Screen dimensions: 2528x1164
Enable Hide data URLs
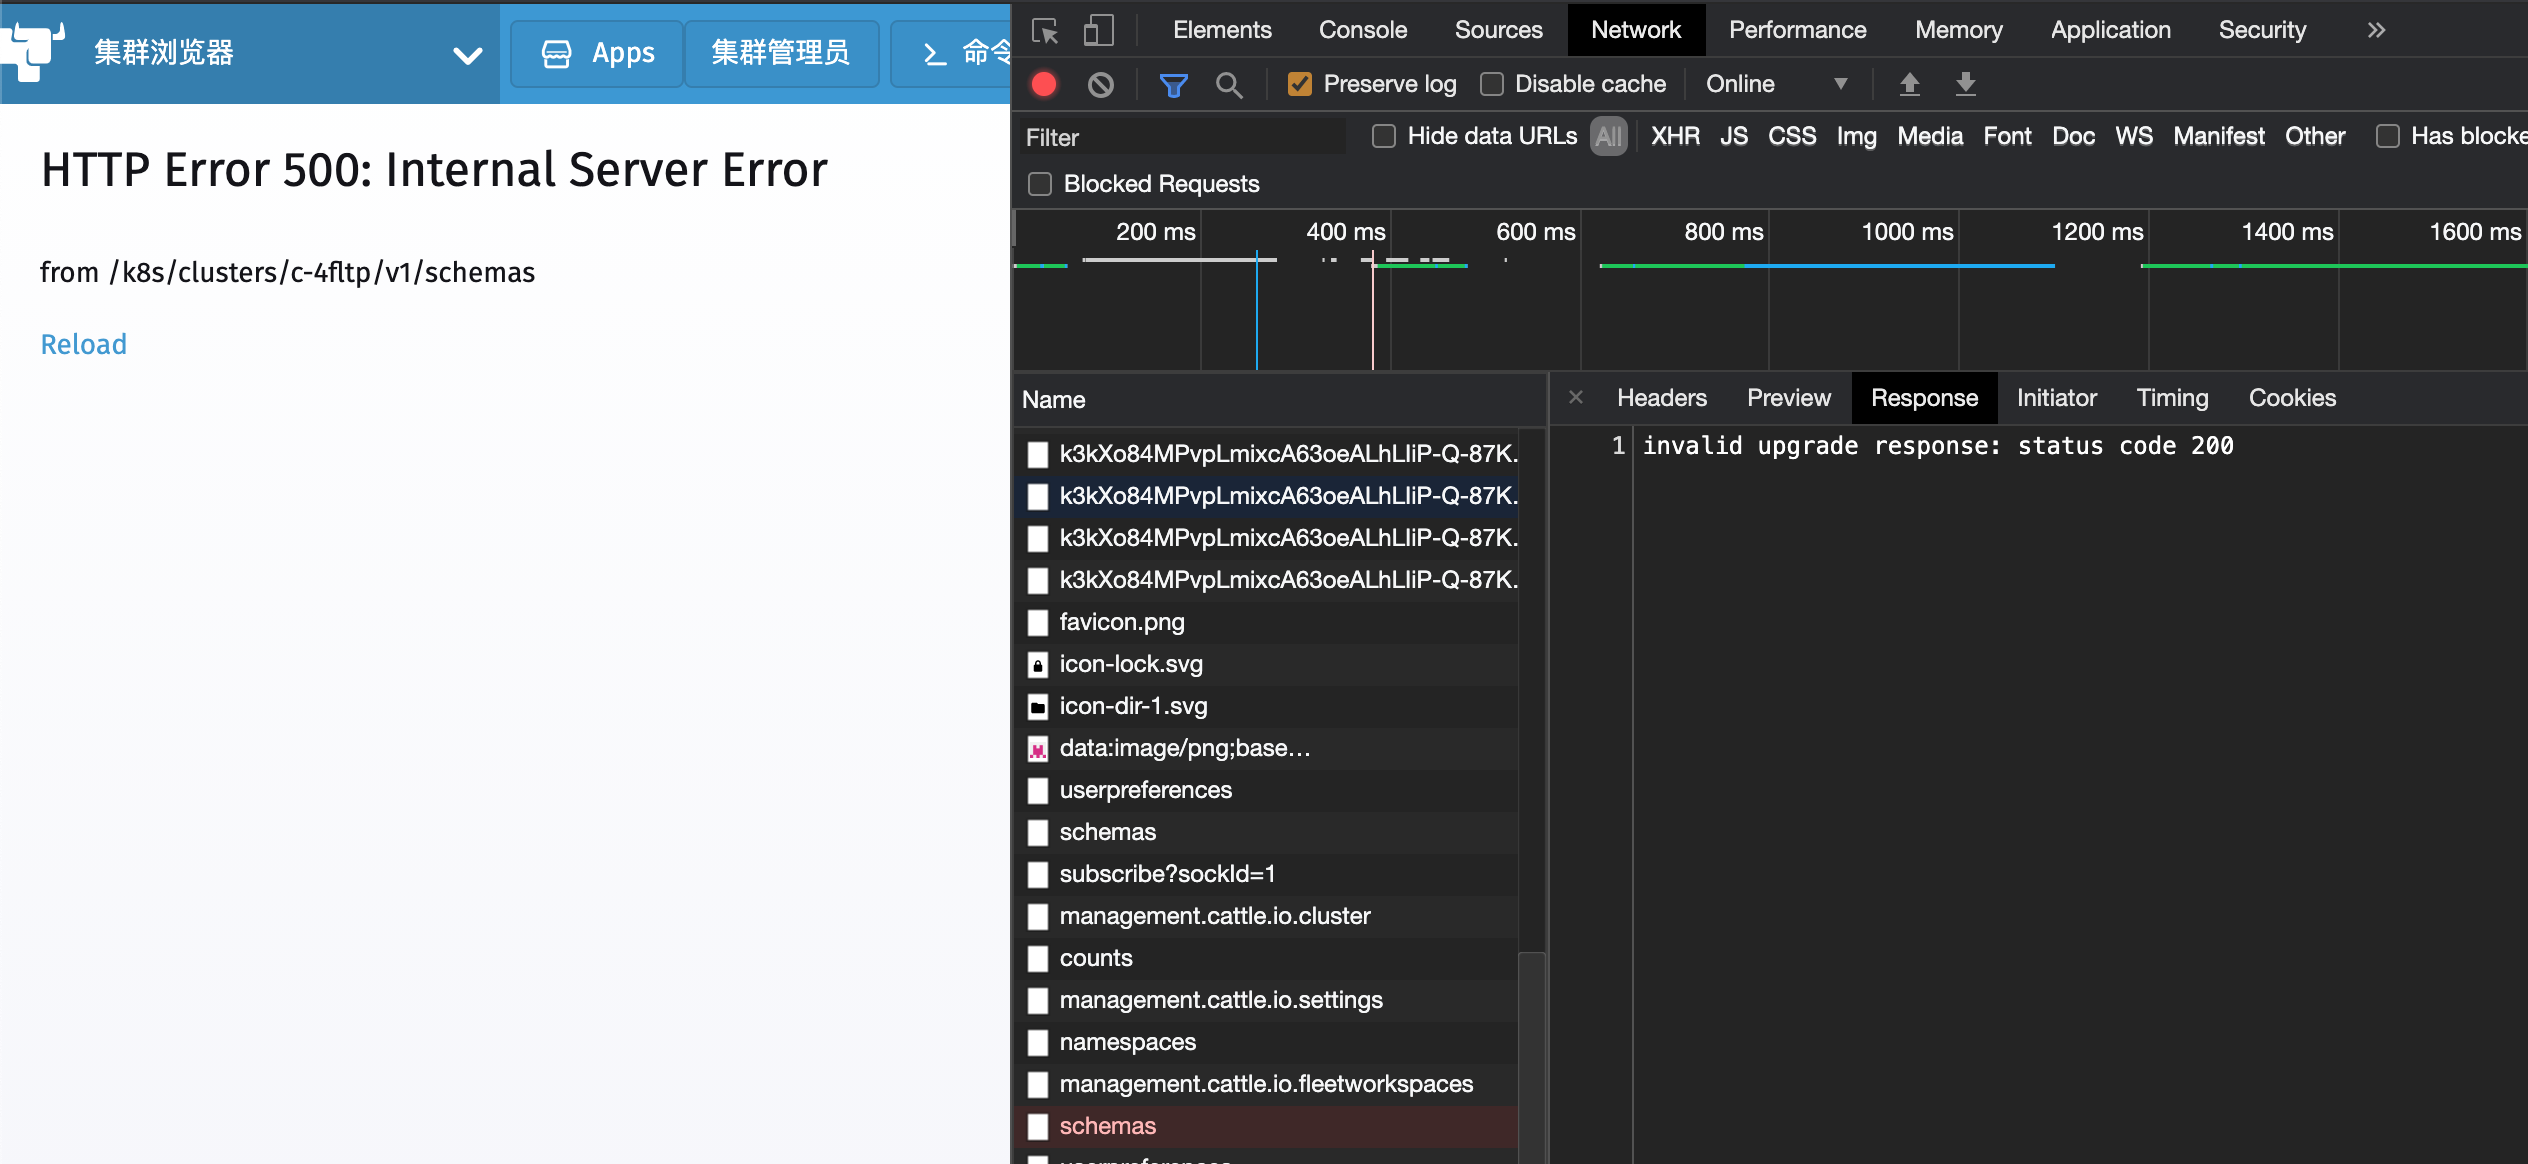[x=1385, y=136]
